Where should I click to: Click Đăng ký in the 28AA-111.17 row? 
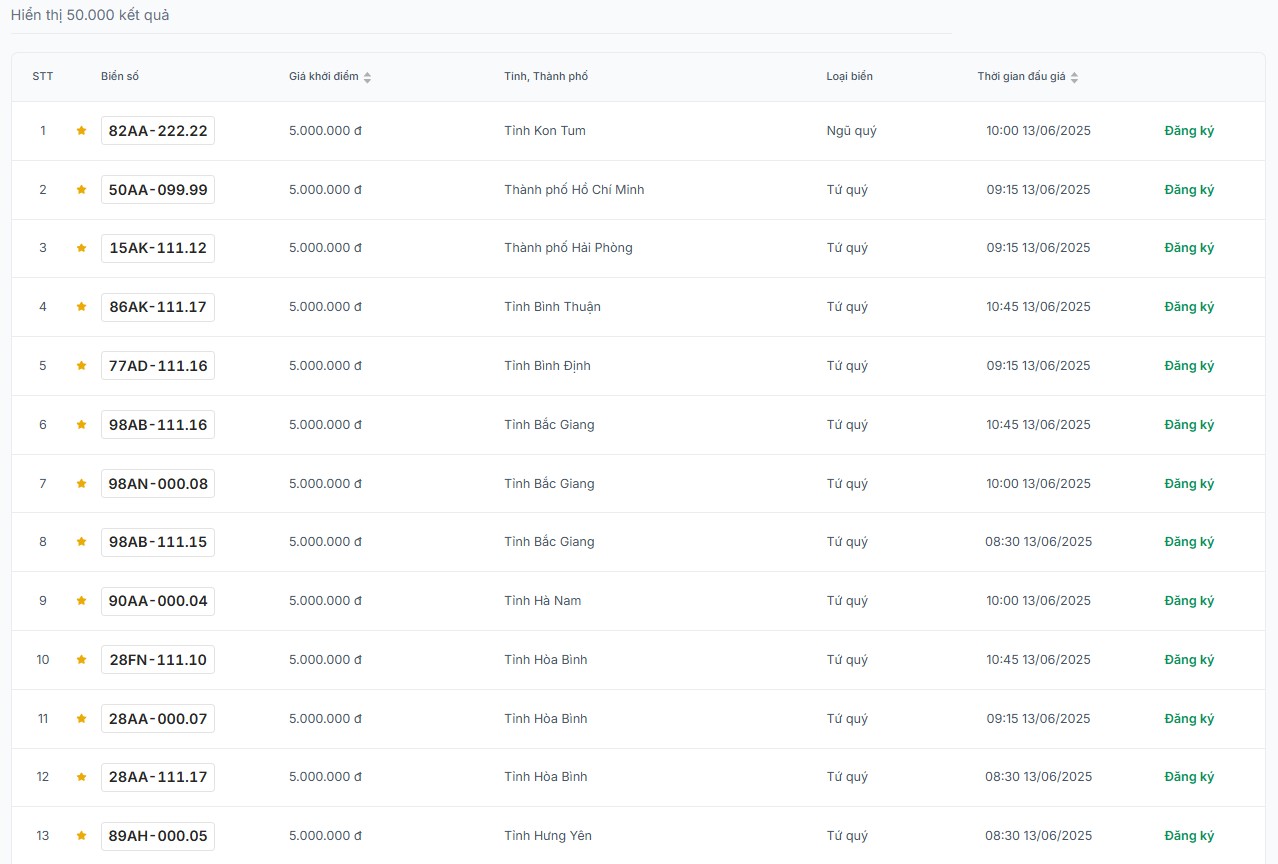[x=1189, y=777]
